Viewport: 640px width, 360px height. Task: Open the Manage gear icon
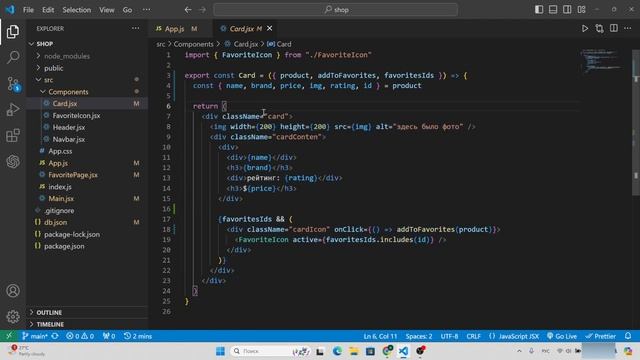coord(13,316)
